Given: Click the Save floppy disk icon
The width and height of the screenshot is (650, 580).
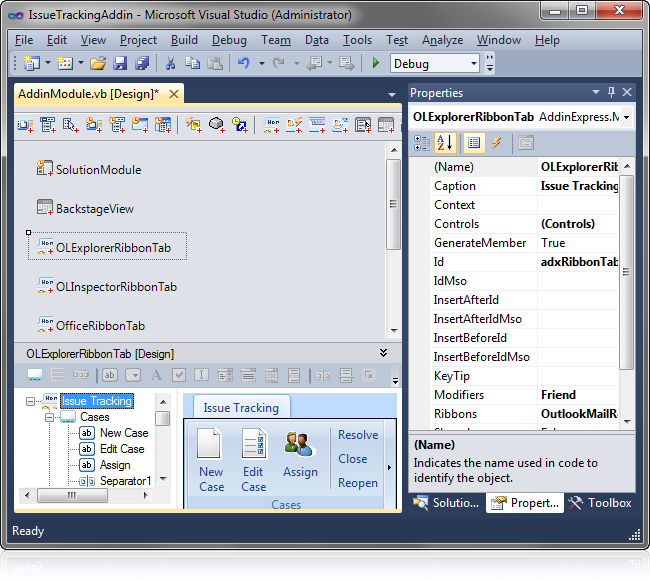Looking at the screenshot, I should (x=120, y=63).
